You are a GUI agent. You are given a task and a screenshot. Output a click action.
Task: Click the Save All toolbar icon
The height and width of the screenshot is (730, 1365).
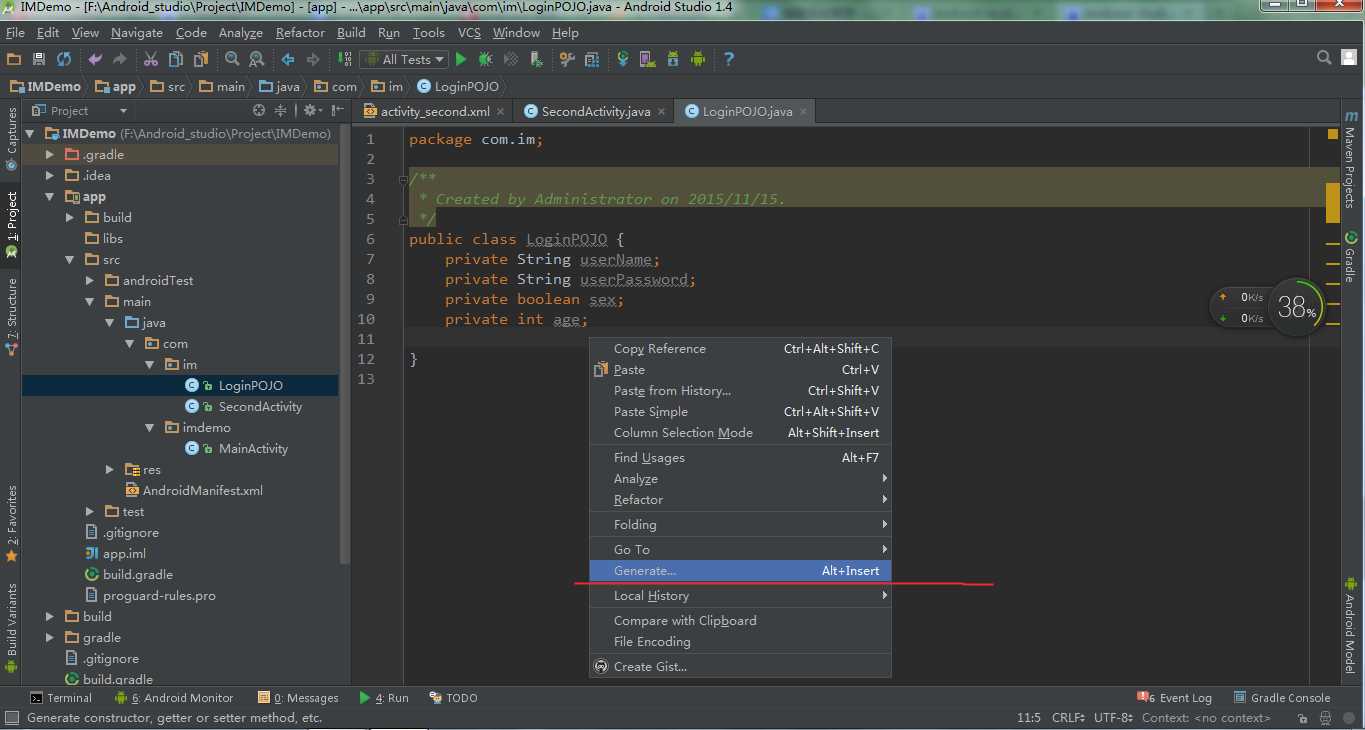tap(39, 59)
